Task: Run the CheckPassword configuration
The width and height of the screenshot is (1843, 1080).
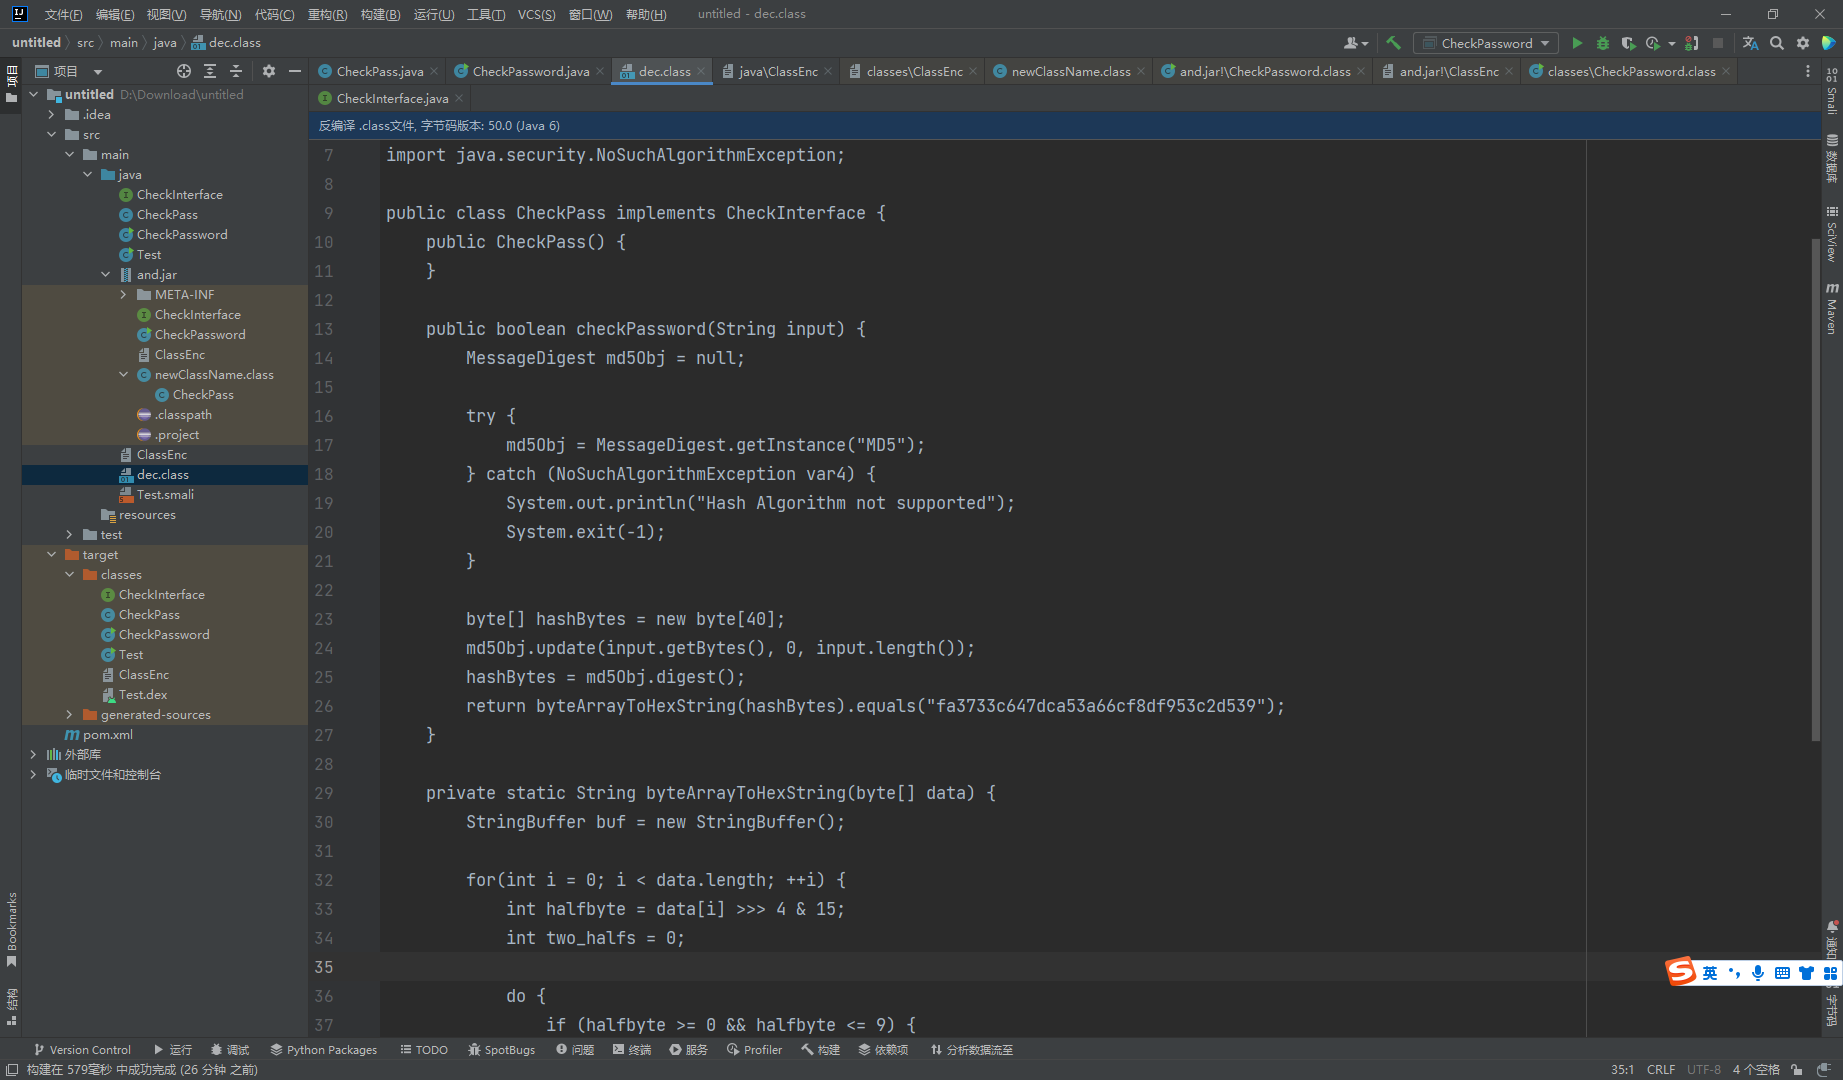Action: point(1577,43)
